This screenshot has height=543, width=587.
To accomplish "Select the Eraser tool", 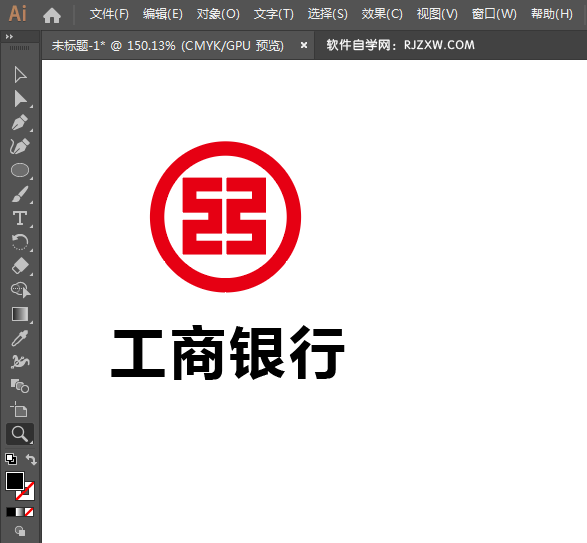I will pyautogui.click(x=20, y=266).
